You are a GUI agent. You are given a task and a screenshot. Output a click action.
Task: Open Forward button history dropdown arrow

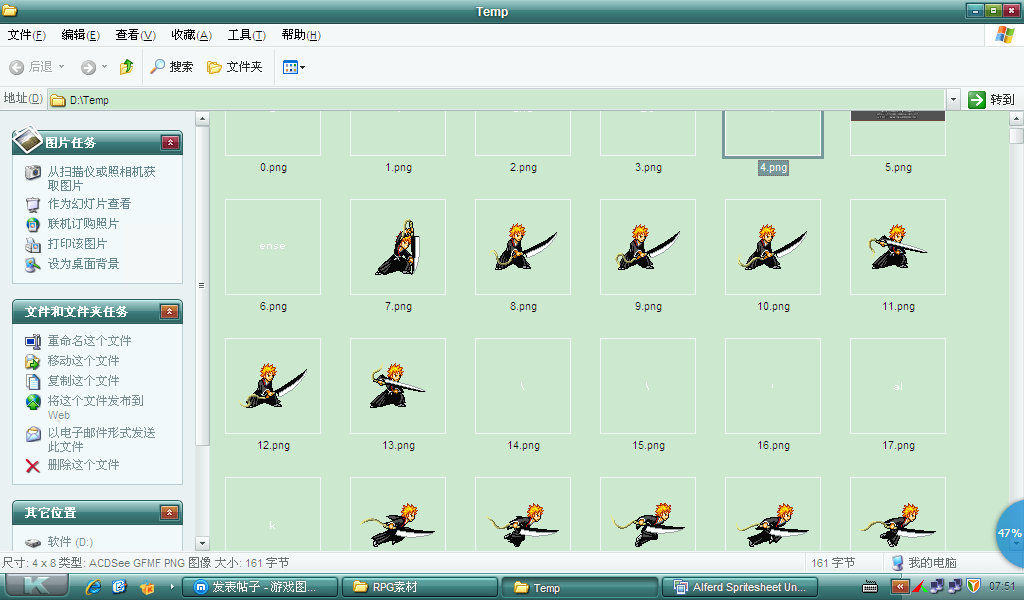tap(104, 67)
